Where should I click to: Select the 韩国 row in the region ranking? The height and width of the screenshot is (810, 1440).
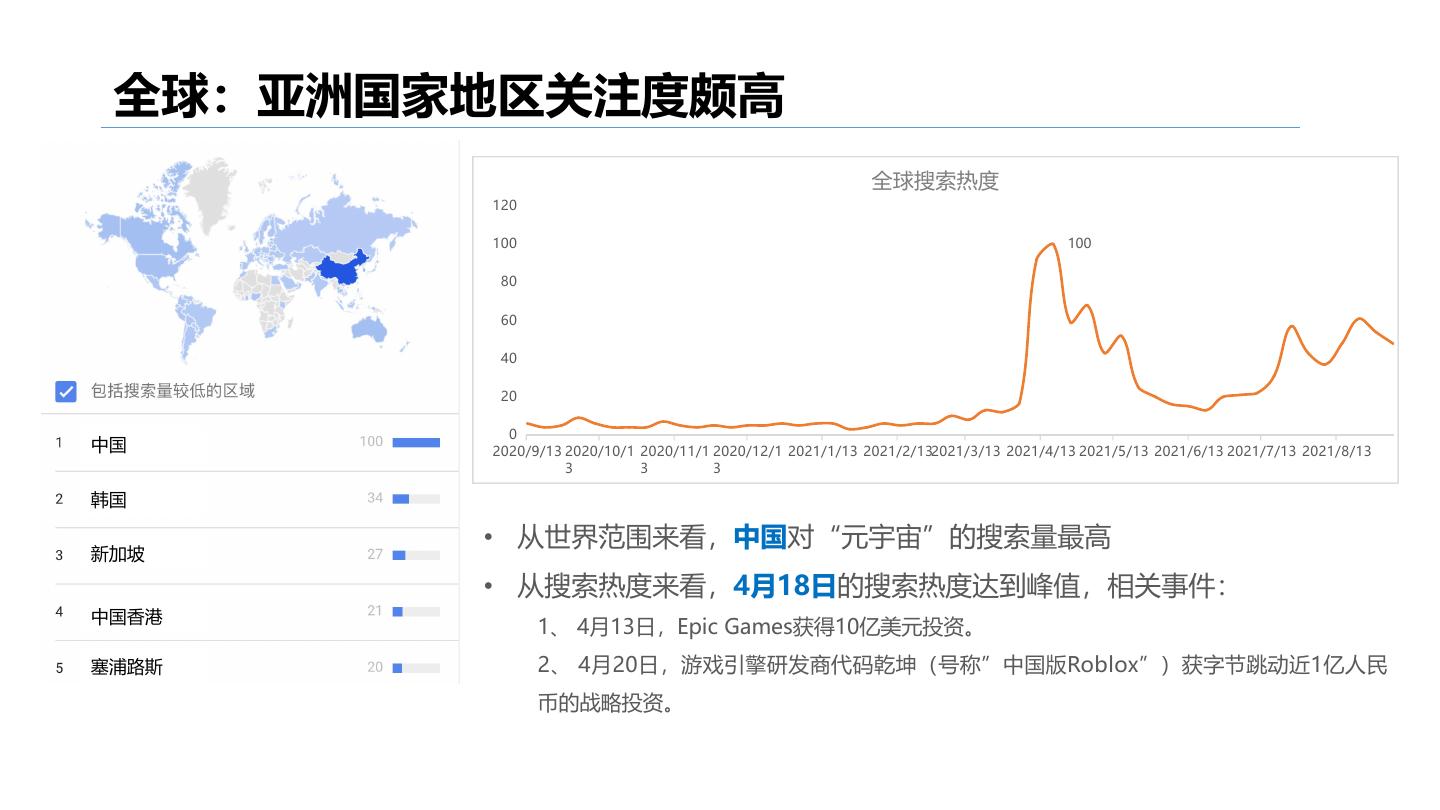(x=250, y=499)
